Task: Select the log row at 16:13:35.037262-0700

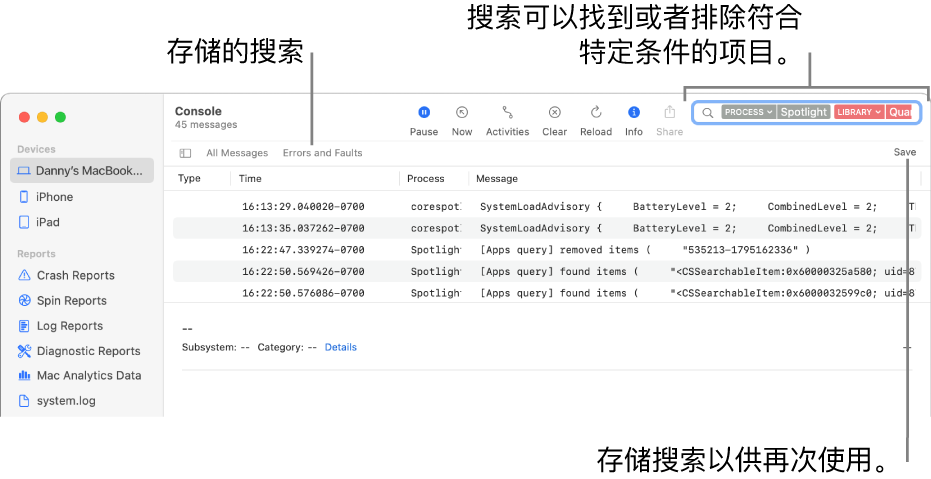Action: [x=546, y=228]
